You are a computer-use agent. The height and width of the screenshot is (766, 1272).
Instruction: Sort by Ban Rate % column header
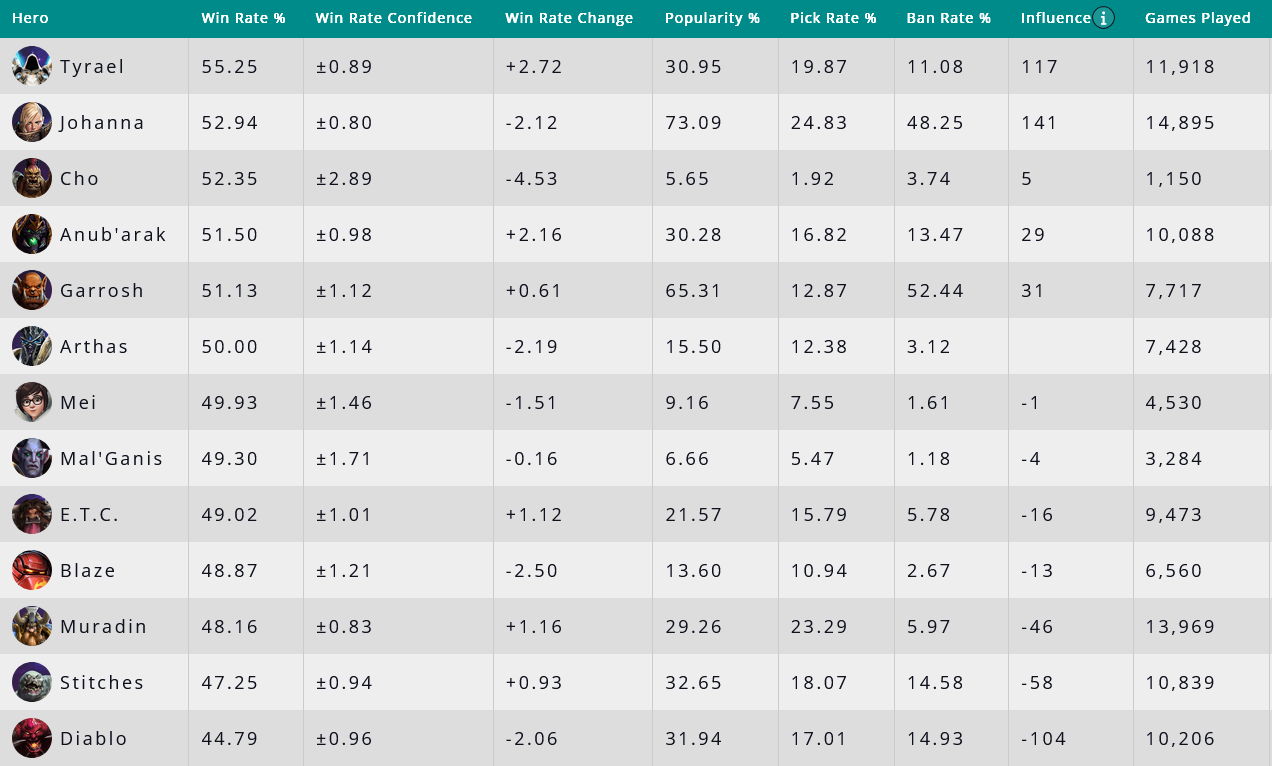click(948, 18)
